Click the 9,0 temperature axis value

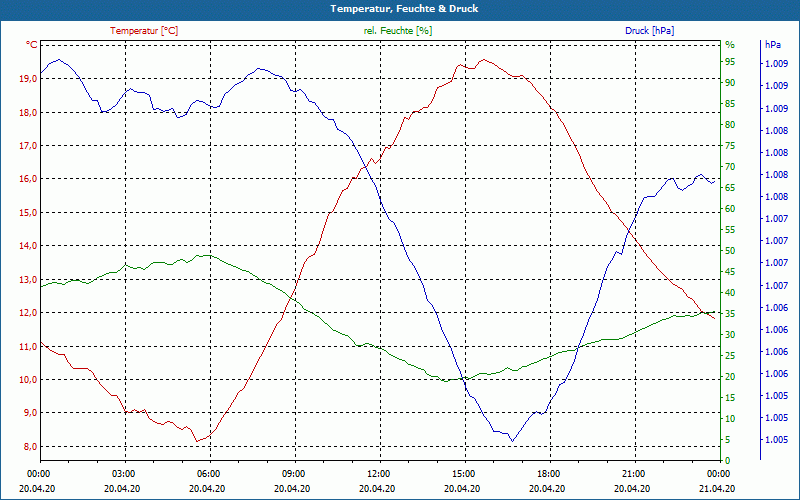pyautogui.click(x=30, y=413)
